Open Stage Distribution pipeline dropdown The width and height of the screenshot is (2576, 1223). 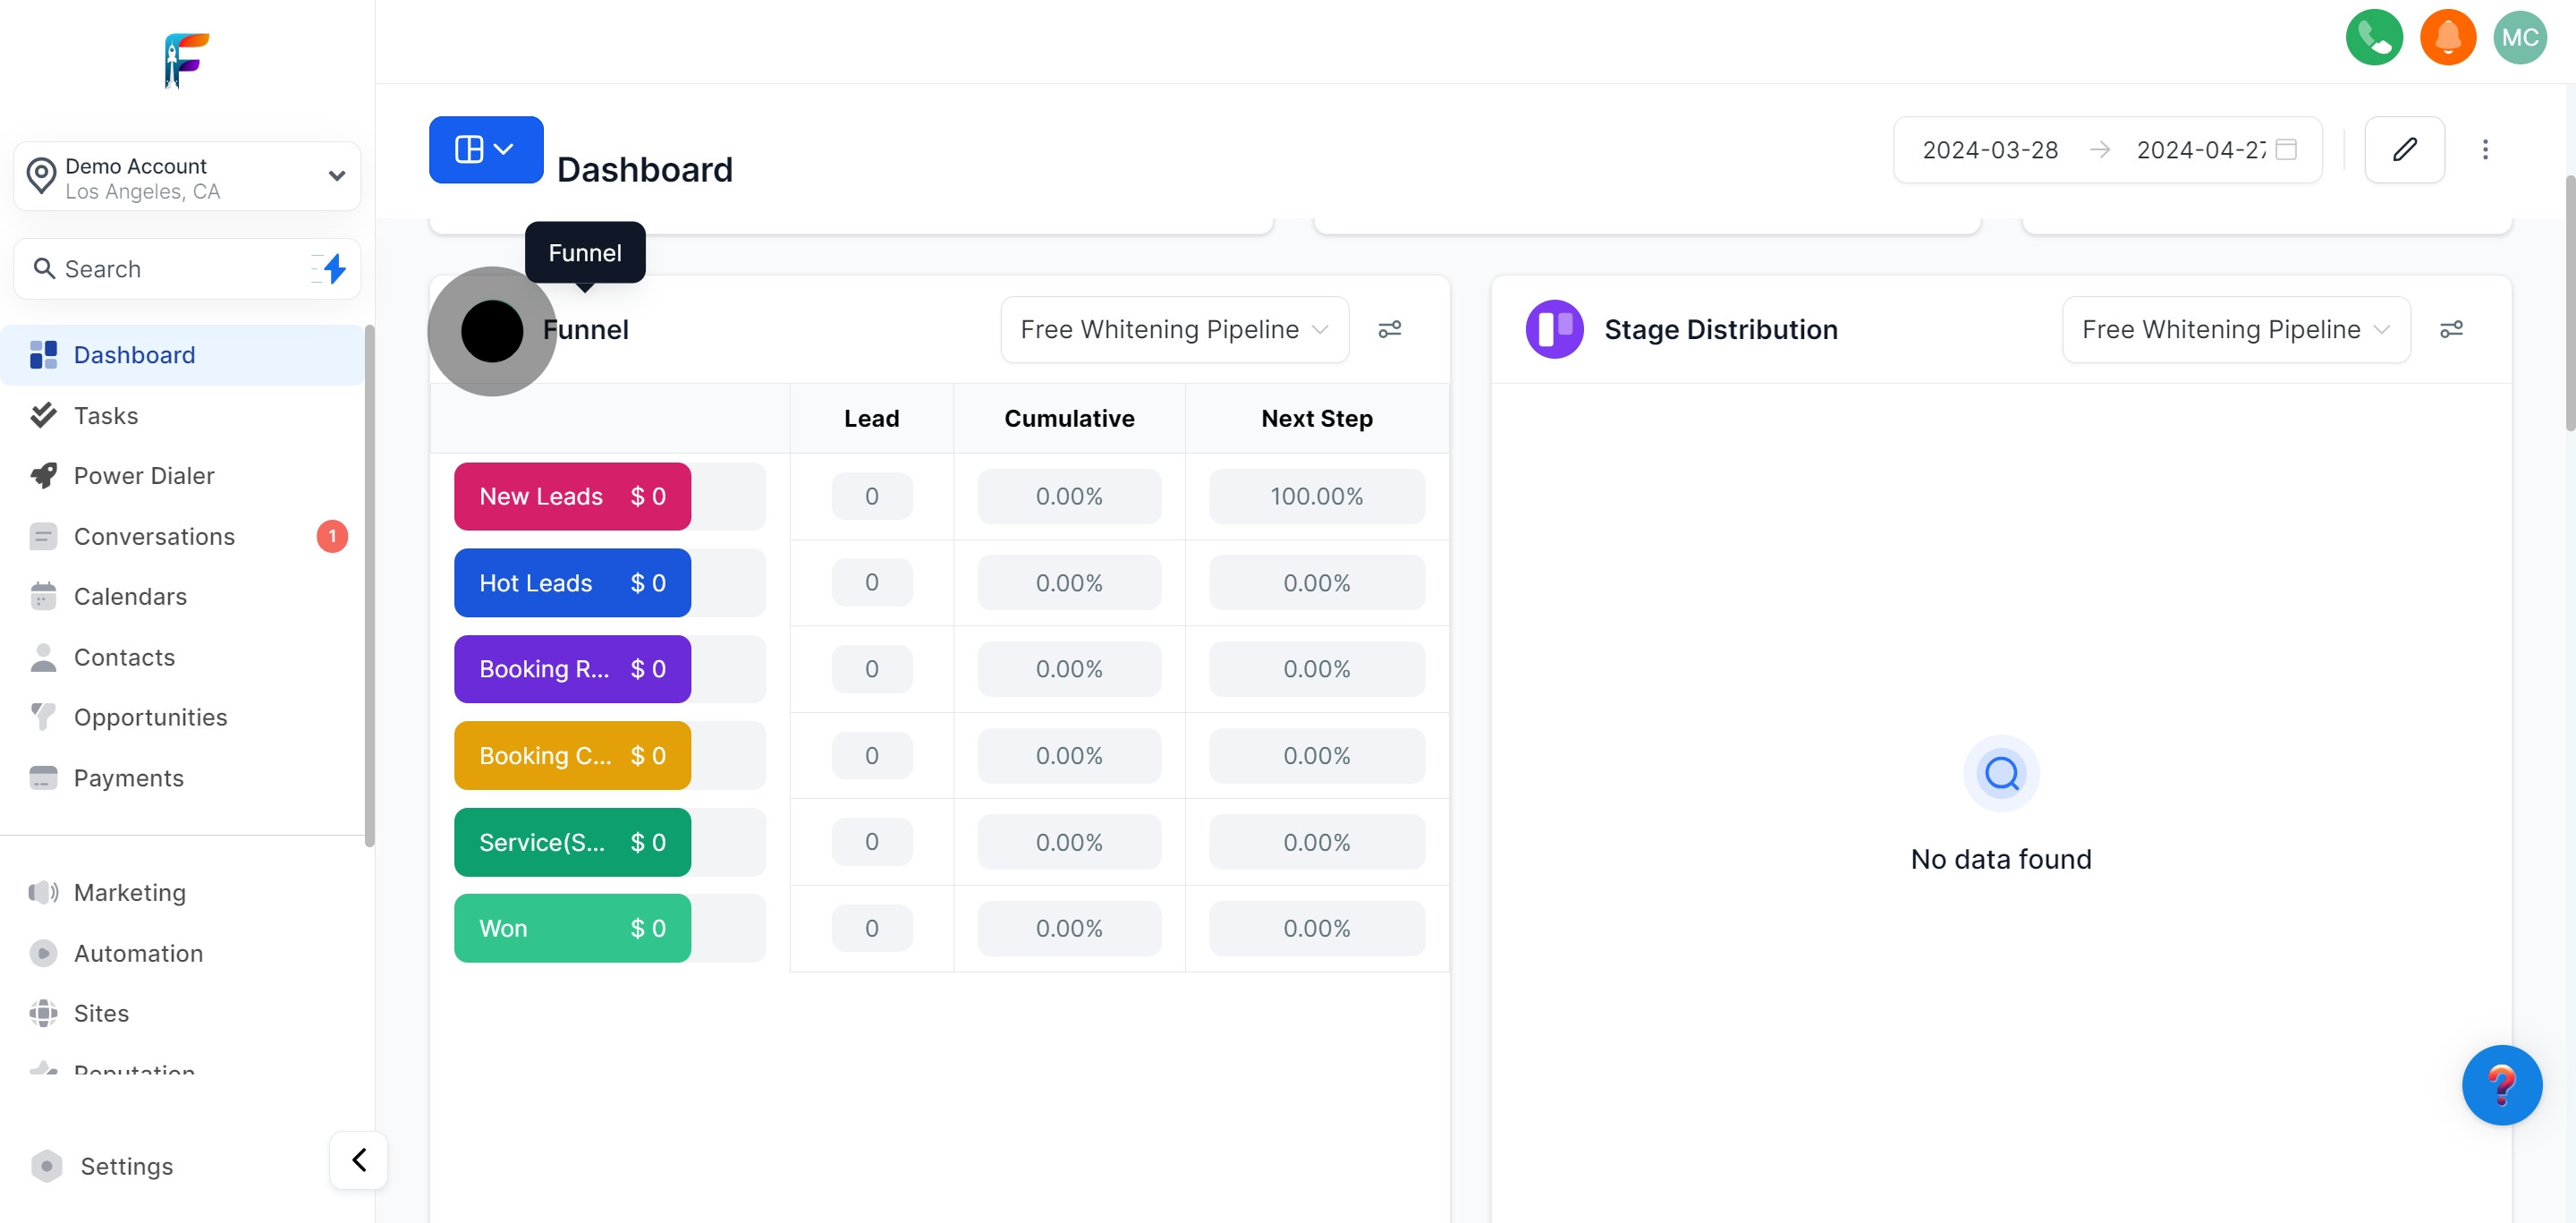pos(2235,329)
